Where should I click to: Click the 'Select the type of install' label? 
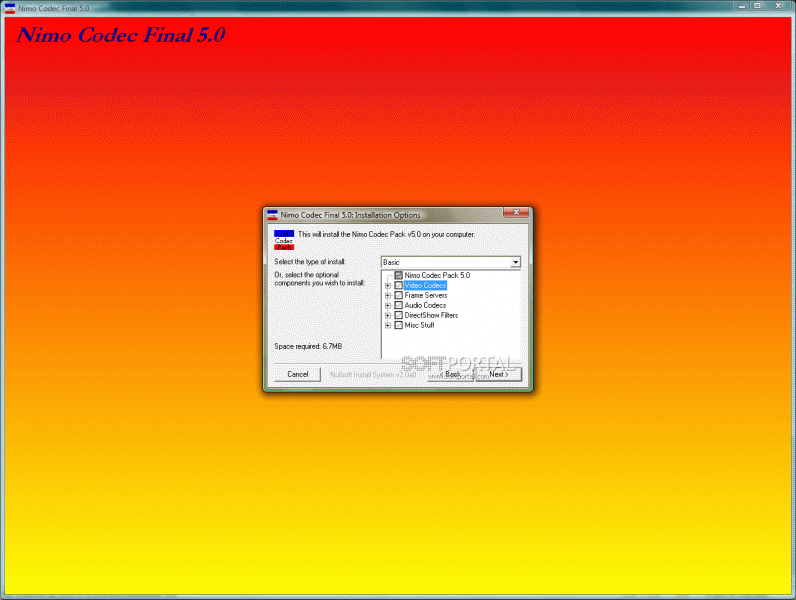(310, 262)
